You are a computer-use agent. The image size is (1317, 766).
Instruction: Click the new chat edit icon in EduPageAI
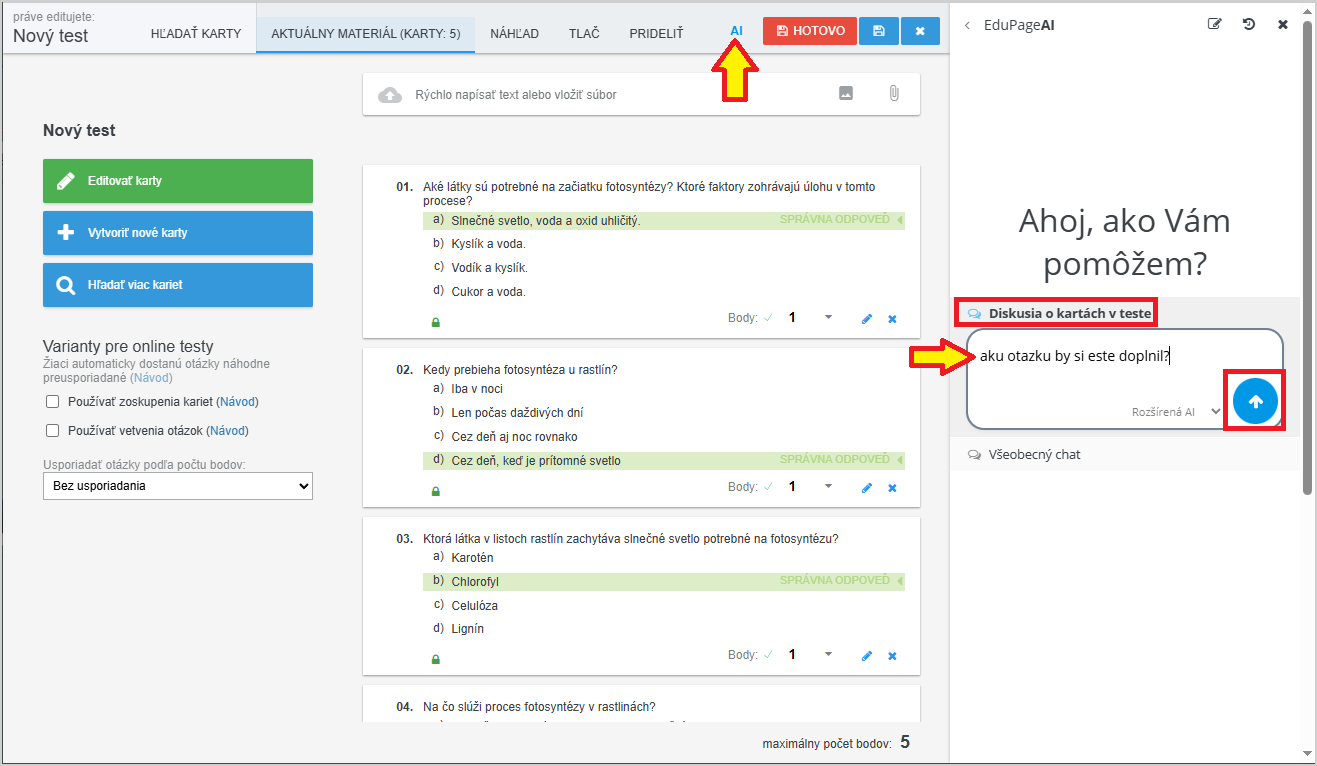click(1214, 25)
